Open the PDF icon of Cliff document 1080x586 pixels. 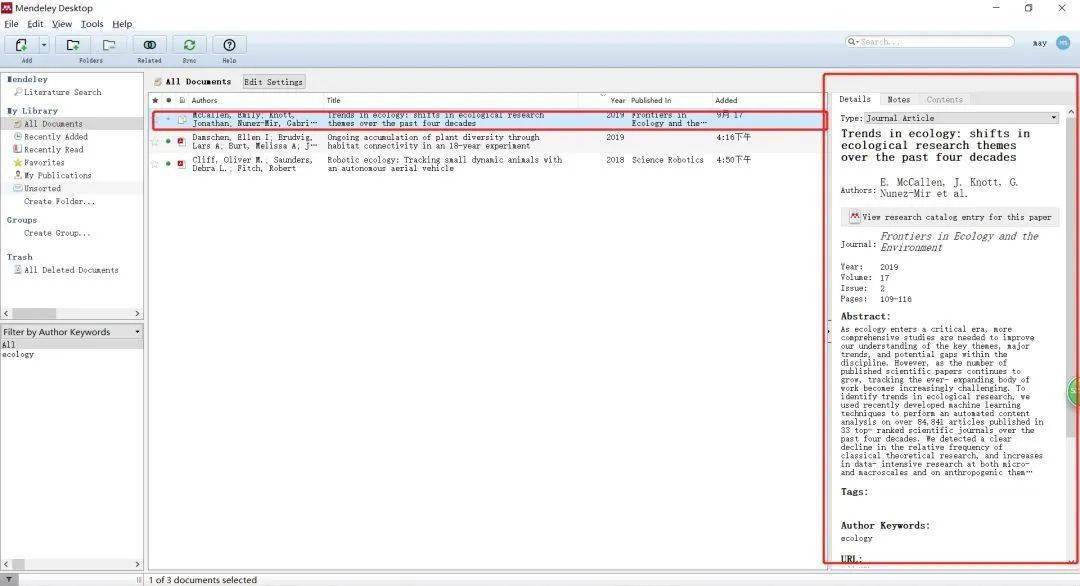tap(181, 164)
